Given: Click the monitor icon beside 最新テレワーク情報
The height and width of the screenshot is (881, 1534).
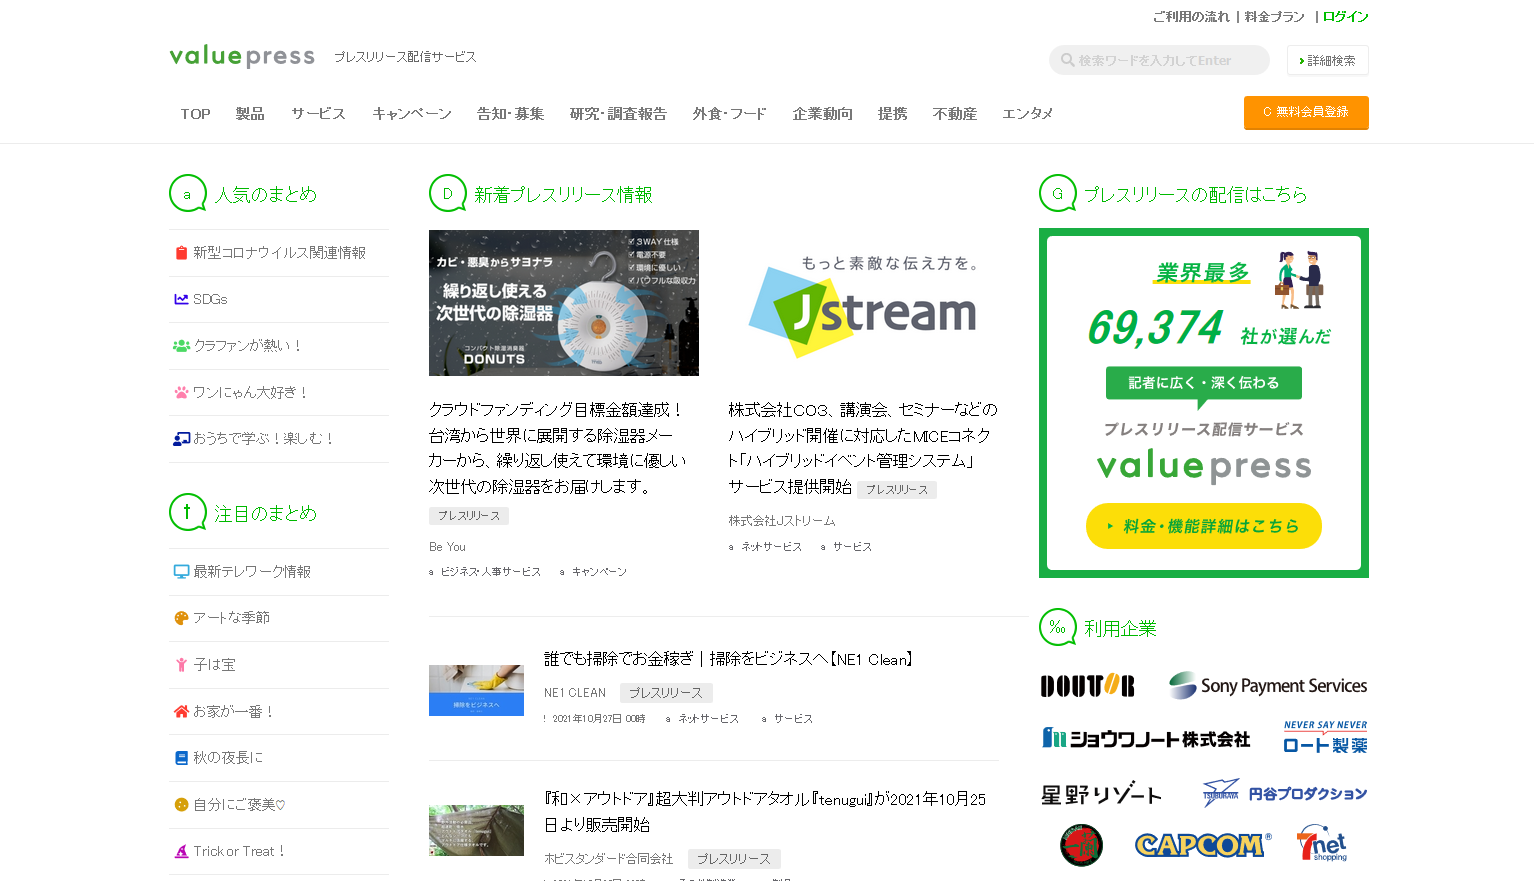Looking at the screenshot, I should [181, 572].
